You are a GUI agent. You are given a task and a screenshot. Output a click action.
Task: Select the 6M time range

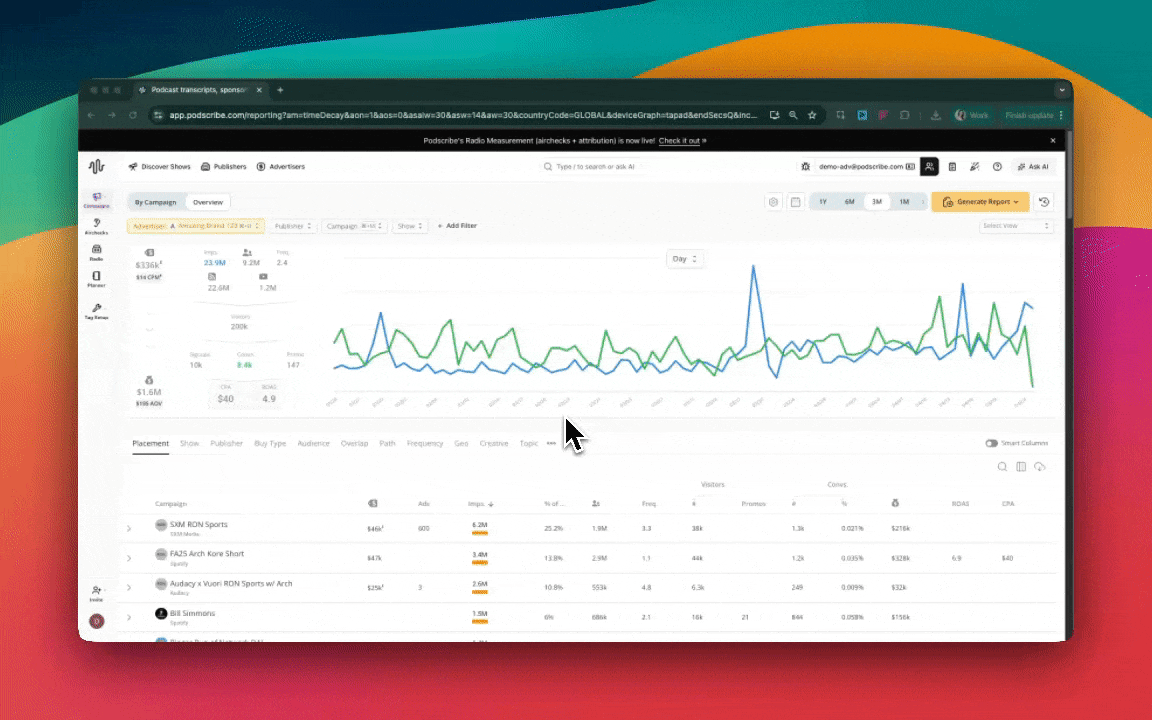point(849,202)
